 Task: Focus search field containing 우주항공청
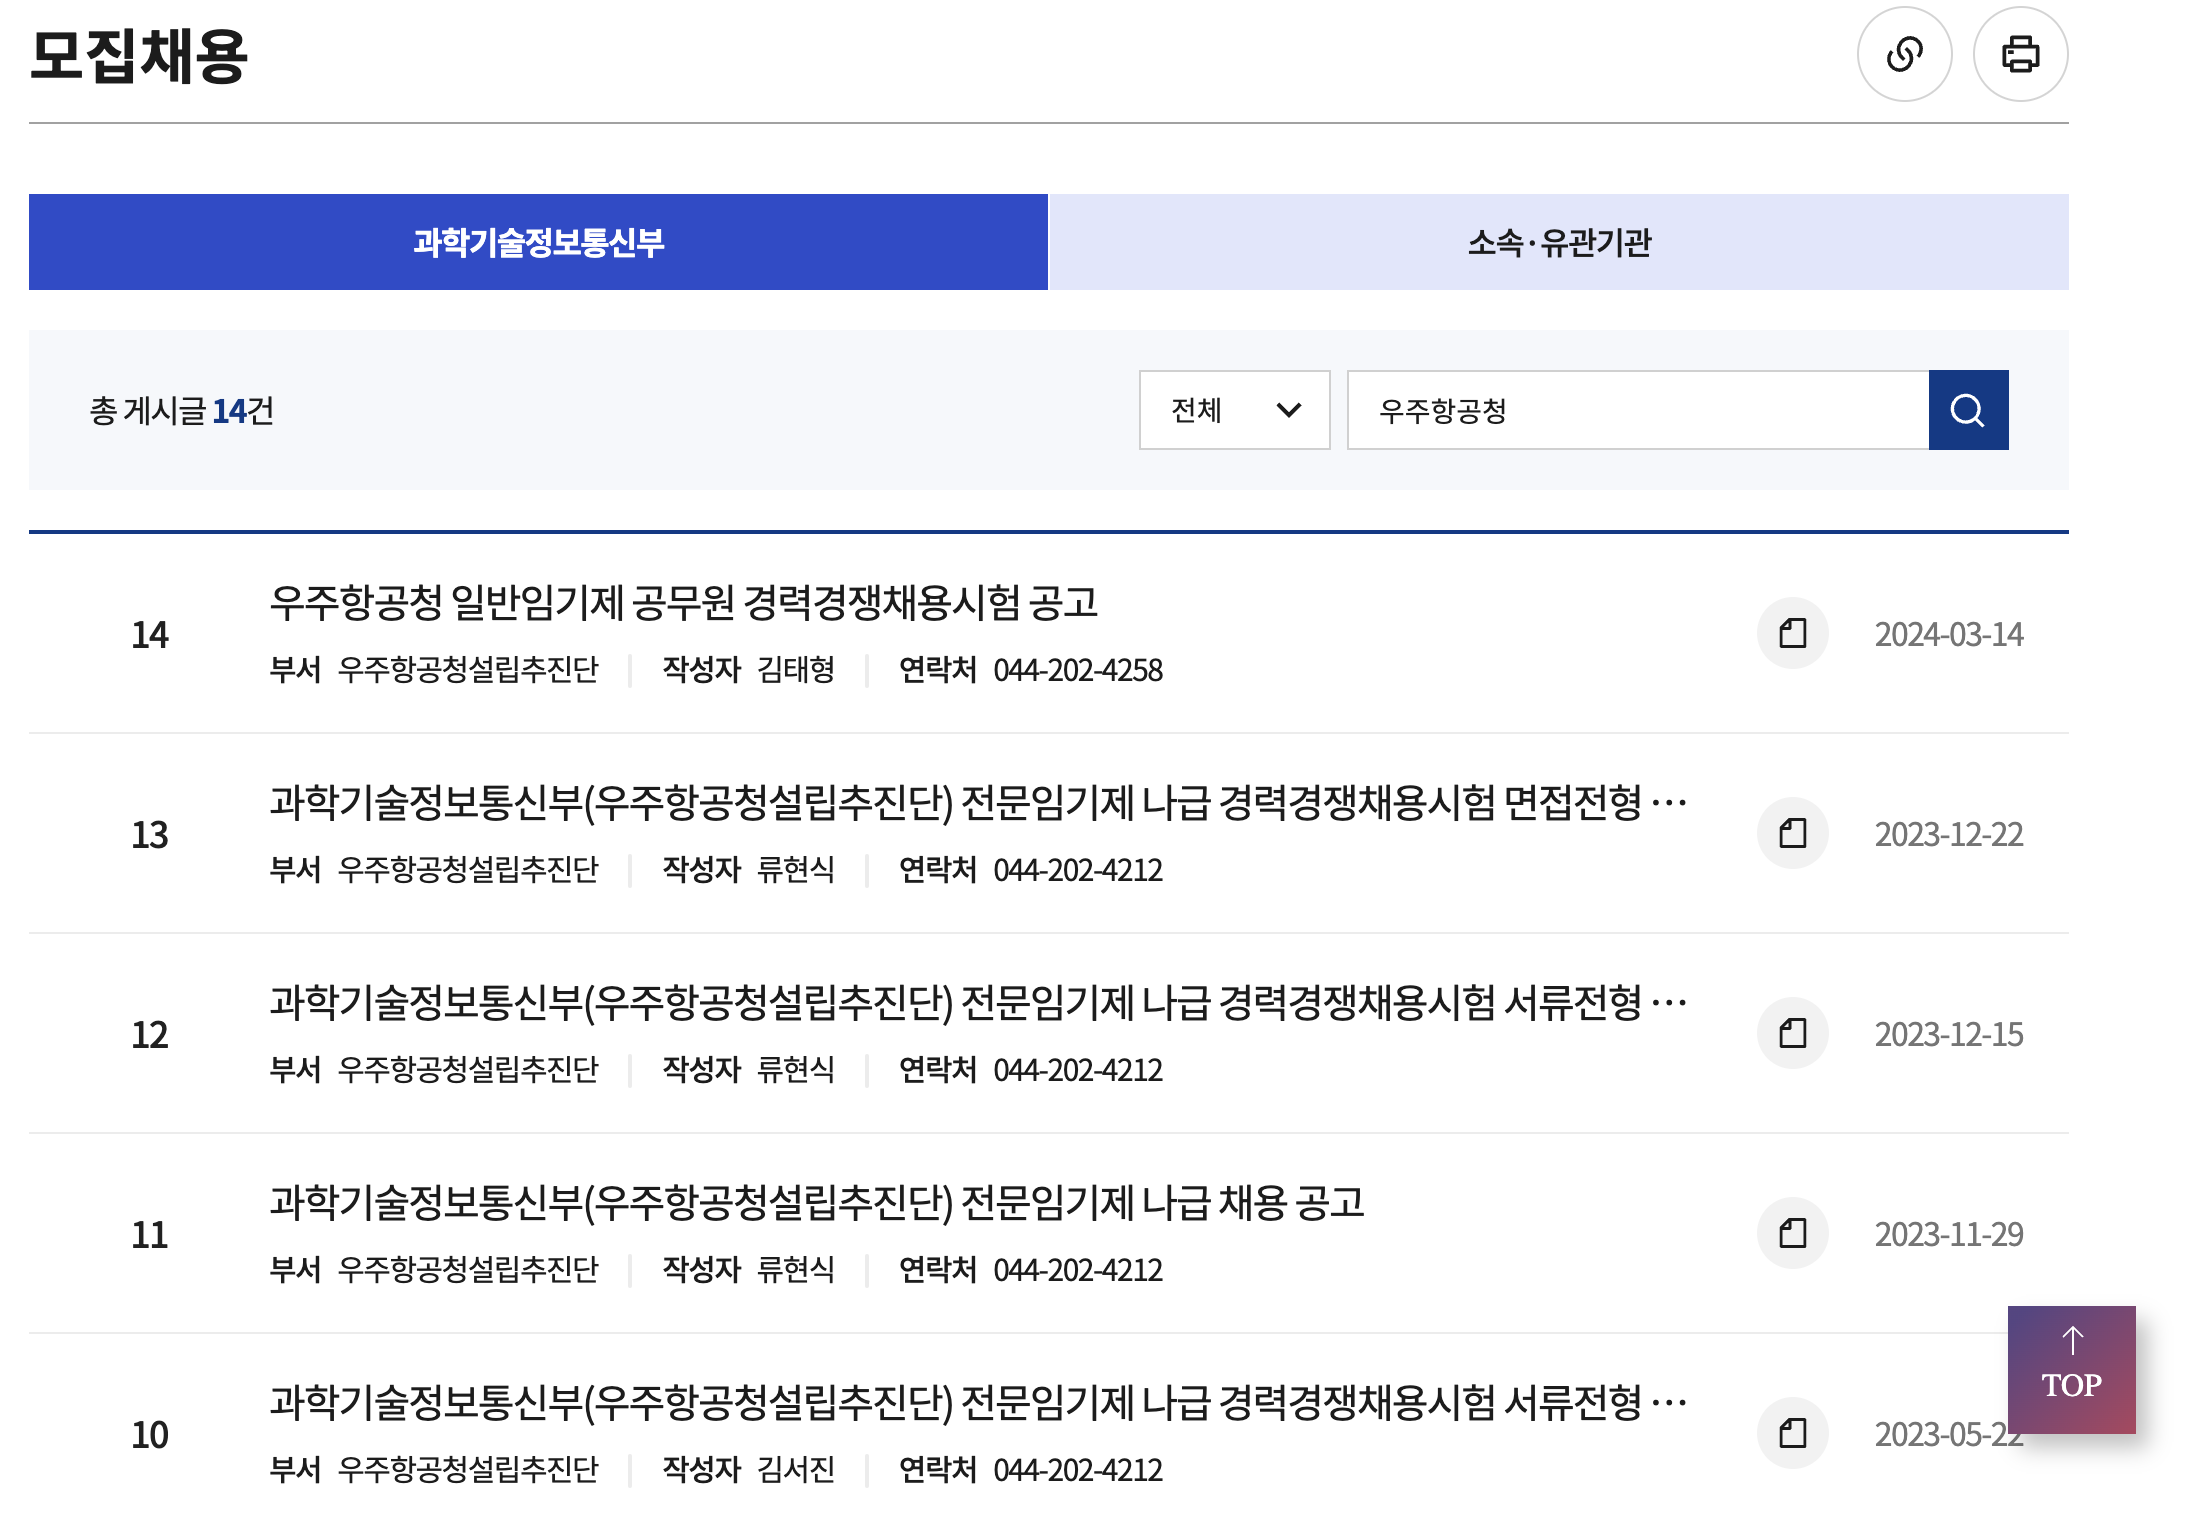(x=1637, y=410)
